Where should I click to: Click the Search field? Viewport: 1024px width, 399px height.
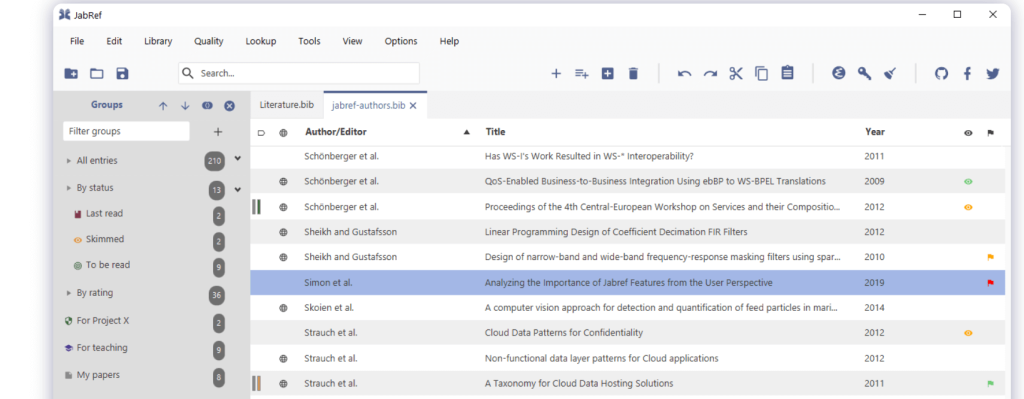tap(299, 73)
